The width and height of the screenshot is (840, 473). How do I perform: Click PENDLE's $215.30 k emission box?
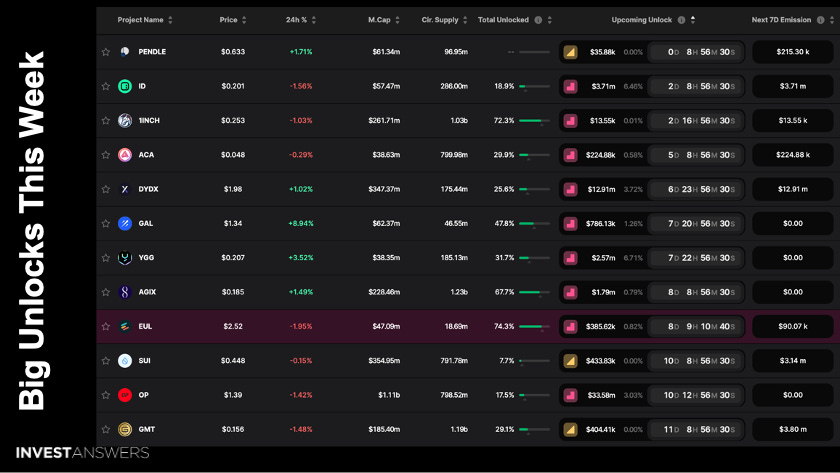point(793,52)
